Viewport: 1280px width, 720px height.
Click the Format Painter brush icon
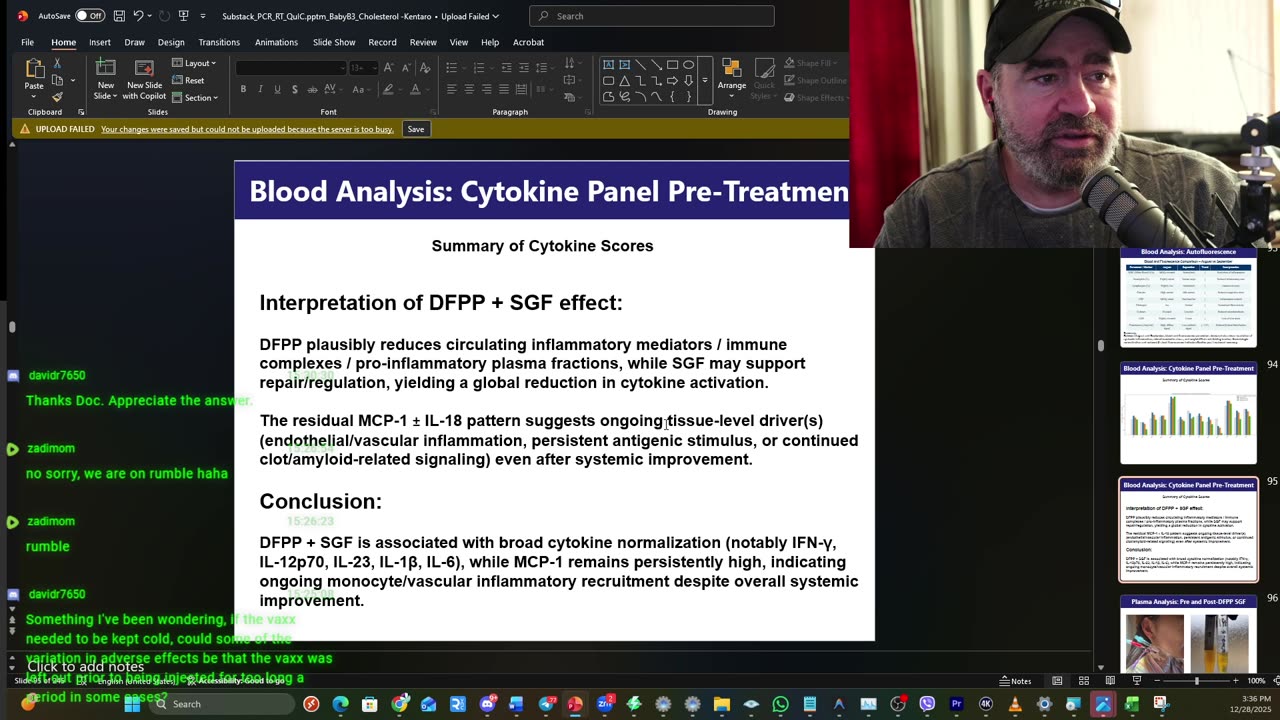tap(57, 96)
